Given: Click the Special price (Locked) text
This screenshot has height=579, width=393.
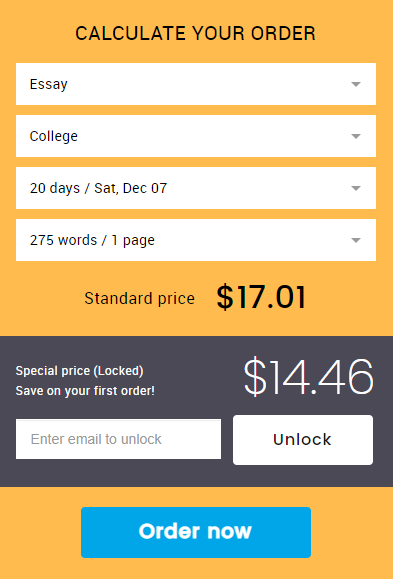Looking at the screenshot, I should [x=79, y=371].
